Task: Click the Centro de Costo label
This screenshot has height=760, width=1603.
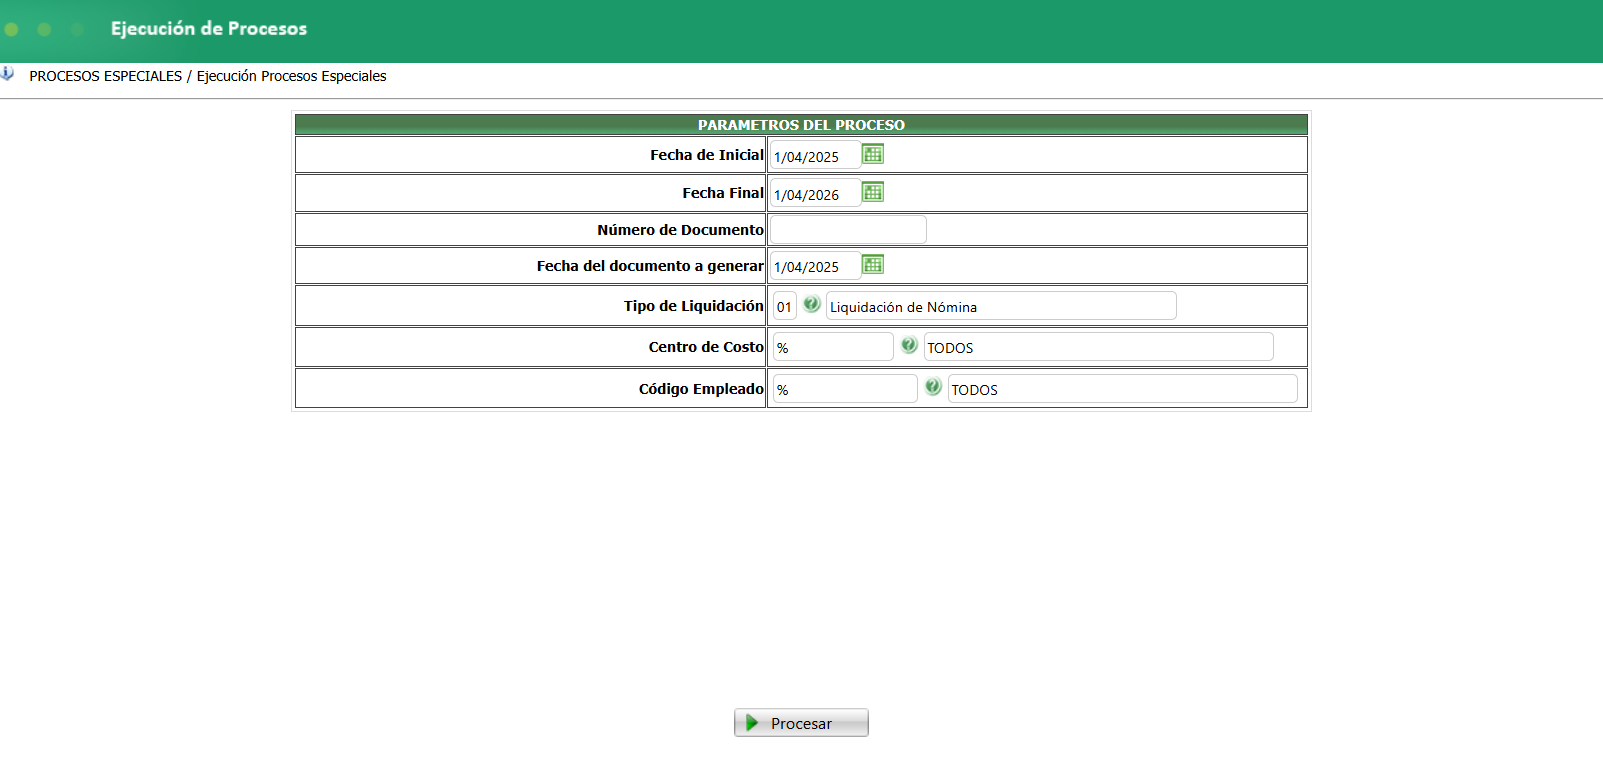Action: [706, 347]
